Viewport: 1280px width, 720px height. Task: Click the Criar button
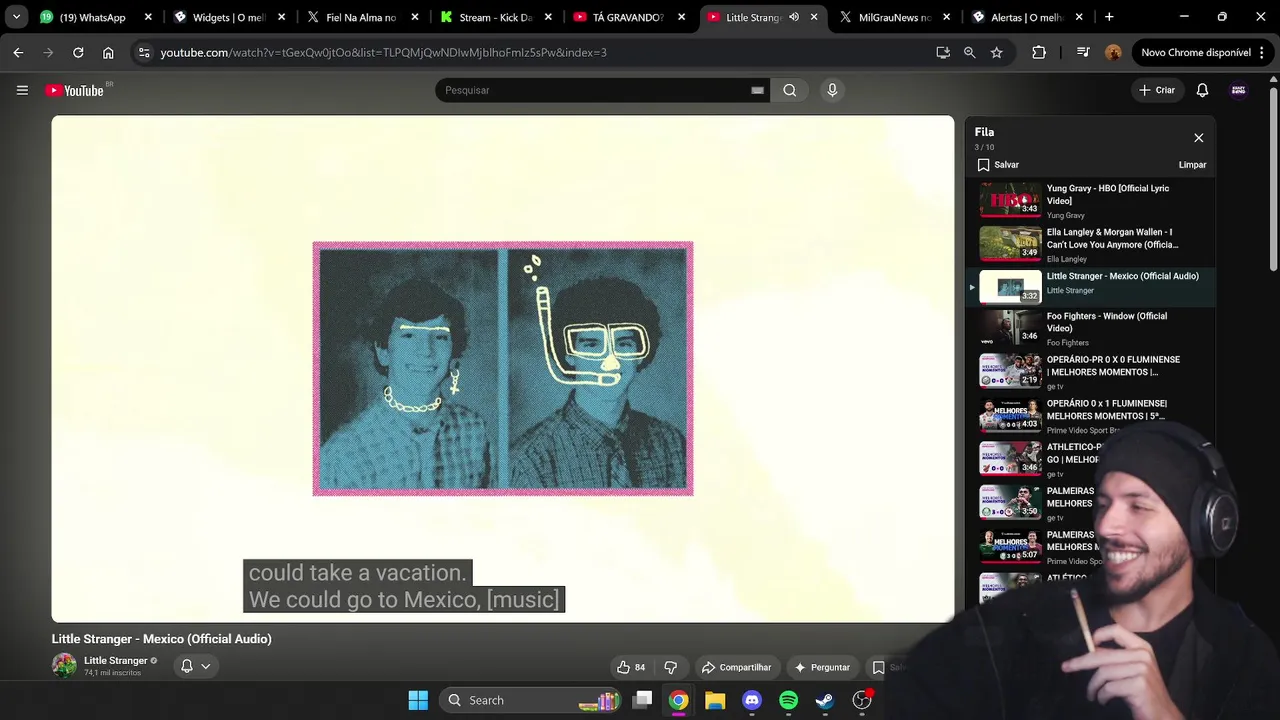click(1157, 90)
